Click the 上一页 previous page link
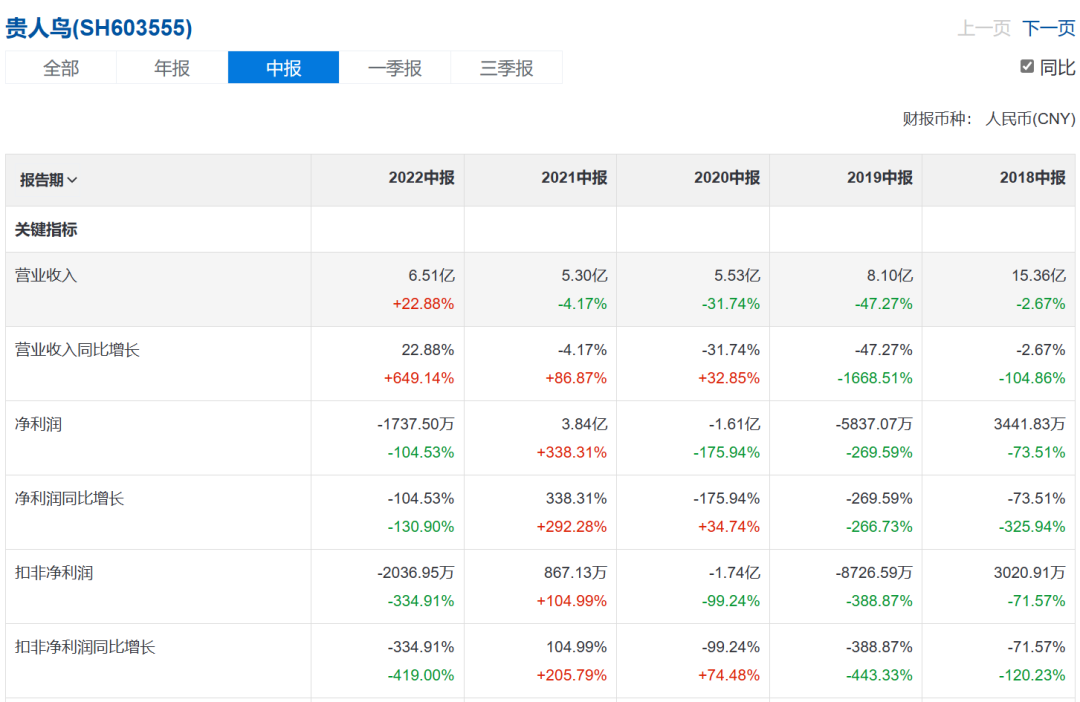1080x702 pixels. (984, 28)
